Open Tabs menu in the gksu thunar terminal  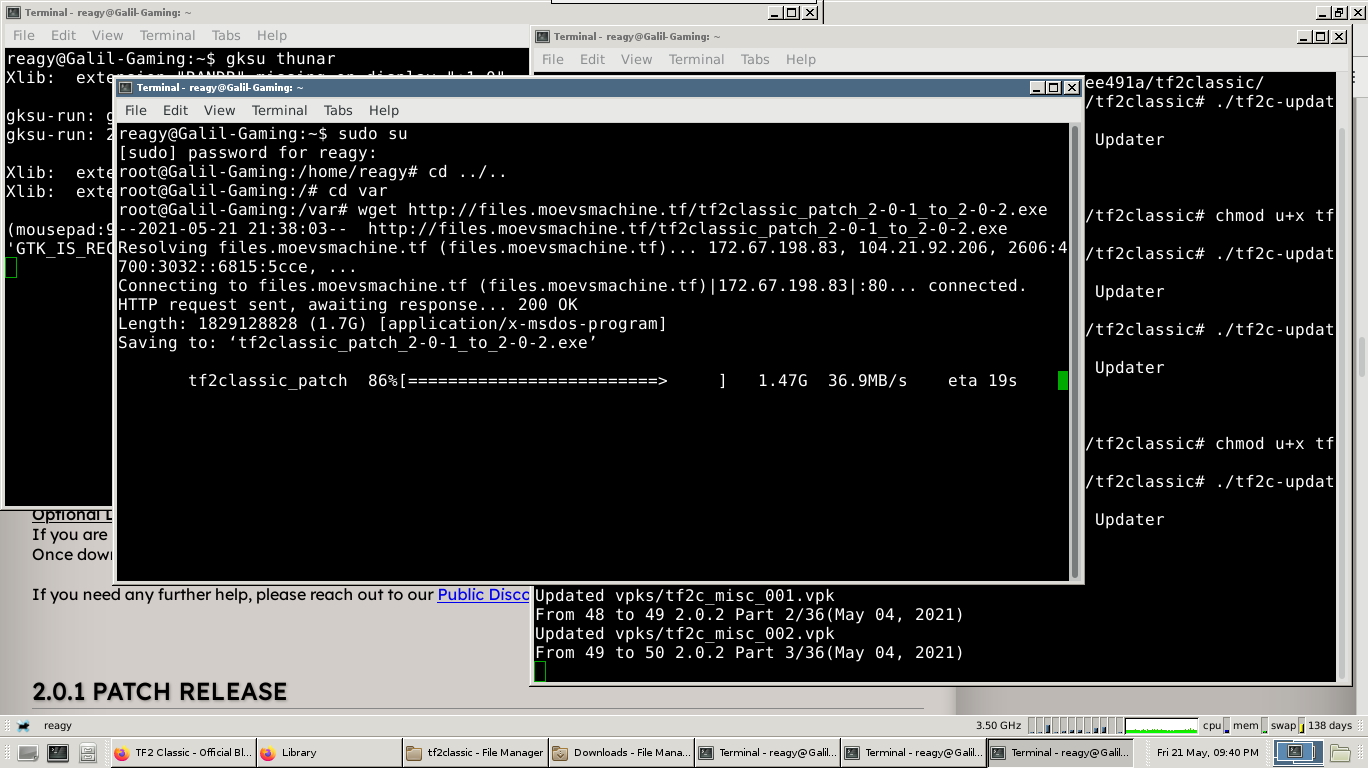226,35
